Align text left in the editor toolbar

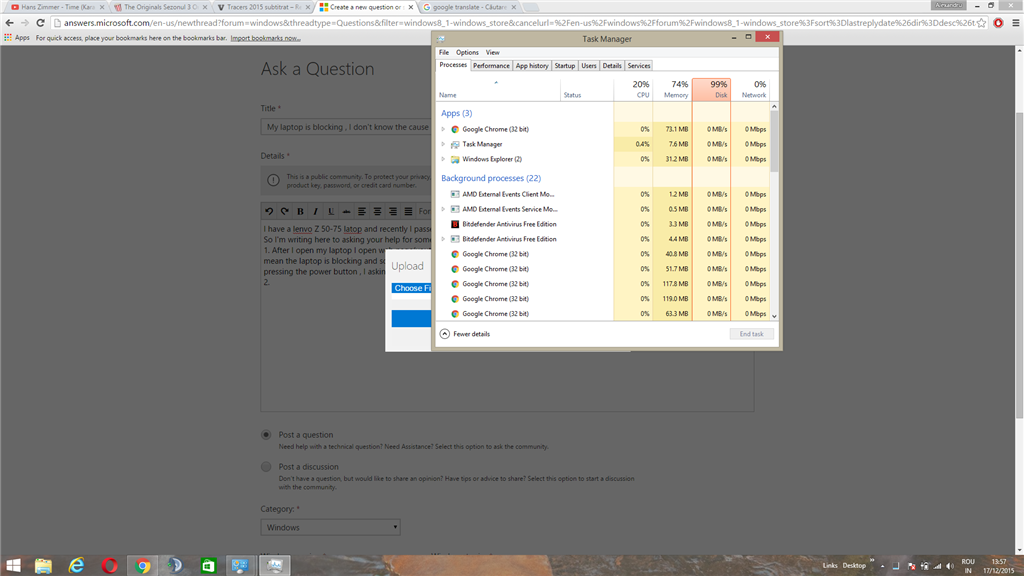tap(362, 211)
